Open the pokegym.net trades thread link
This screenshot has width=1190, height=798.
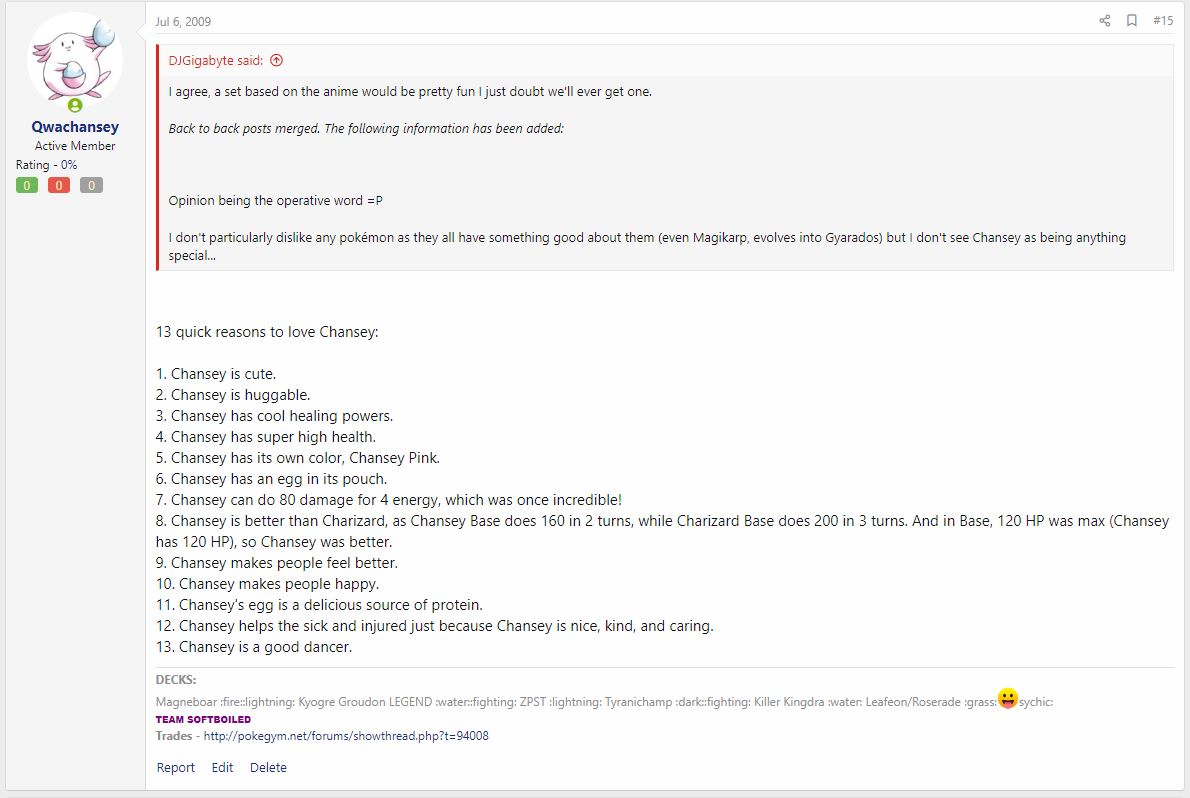click(346, 736)
